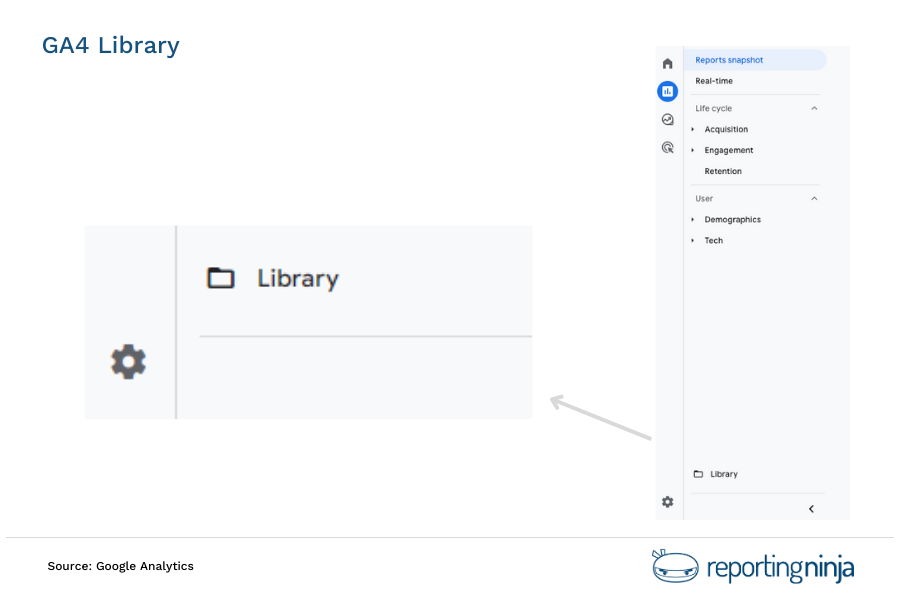Image resolution: width=900 pixels, height=600 pixels.
Task: Click the 'GA4 Library' title
Action: coord(111,45)
